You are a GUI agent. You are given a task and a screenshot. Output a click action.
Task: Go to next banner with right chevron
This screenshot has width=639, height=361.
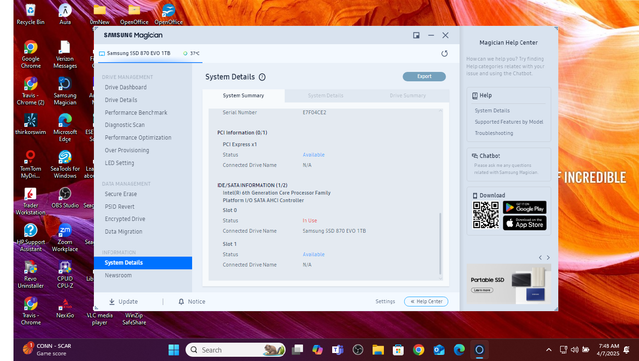tap(548, 258)
